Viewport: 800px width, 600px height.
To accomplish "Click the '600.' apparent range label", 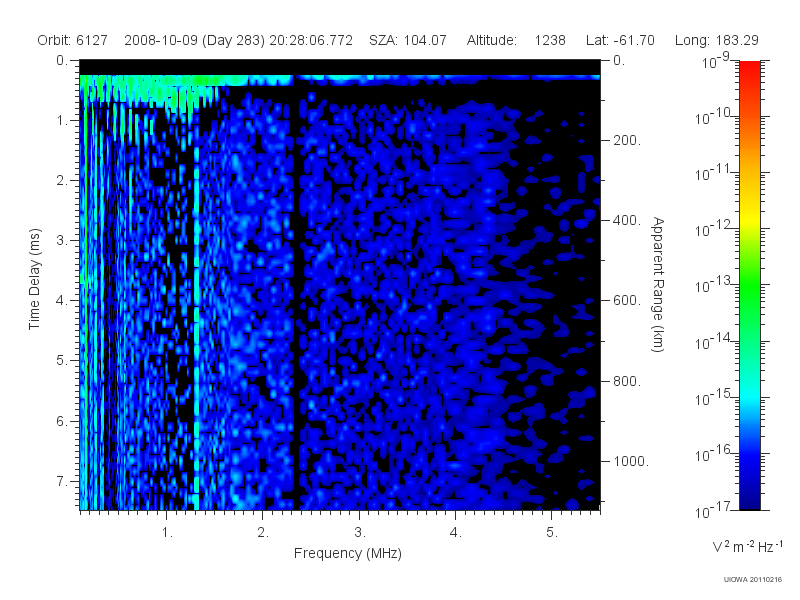I will [x=626, y=301].
